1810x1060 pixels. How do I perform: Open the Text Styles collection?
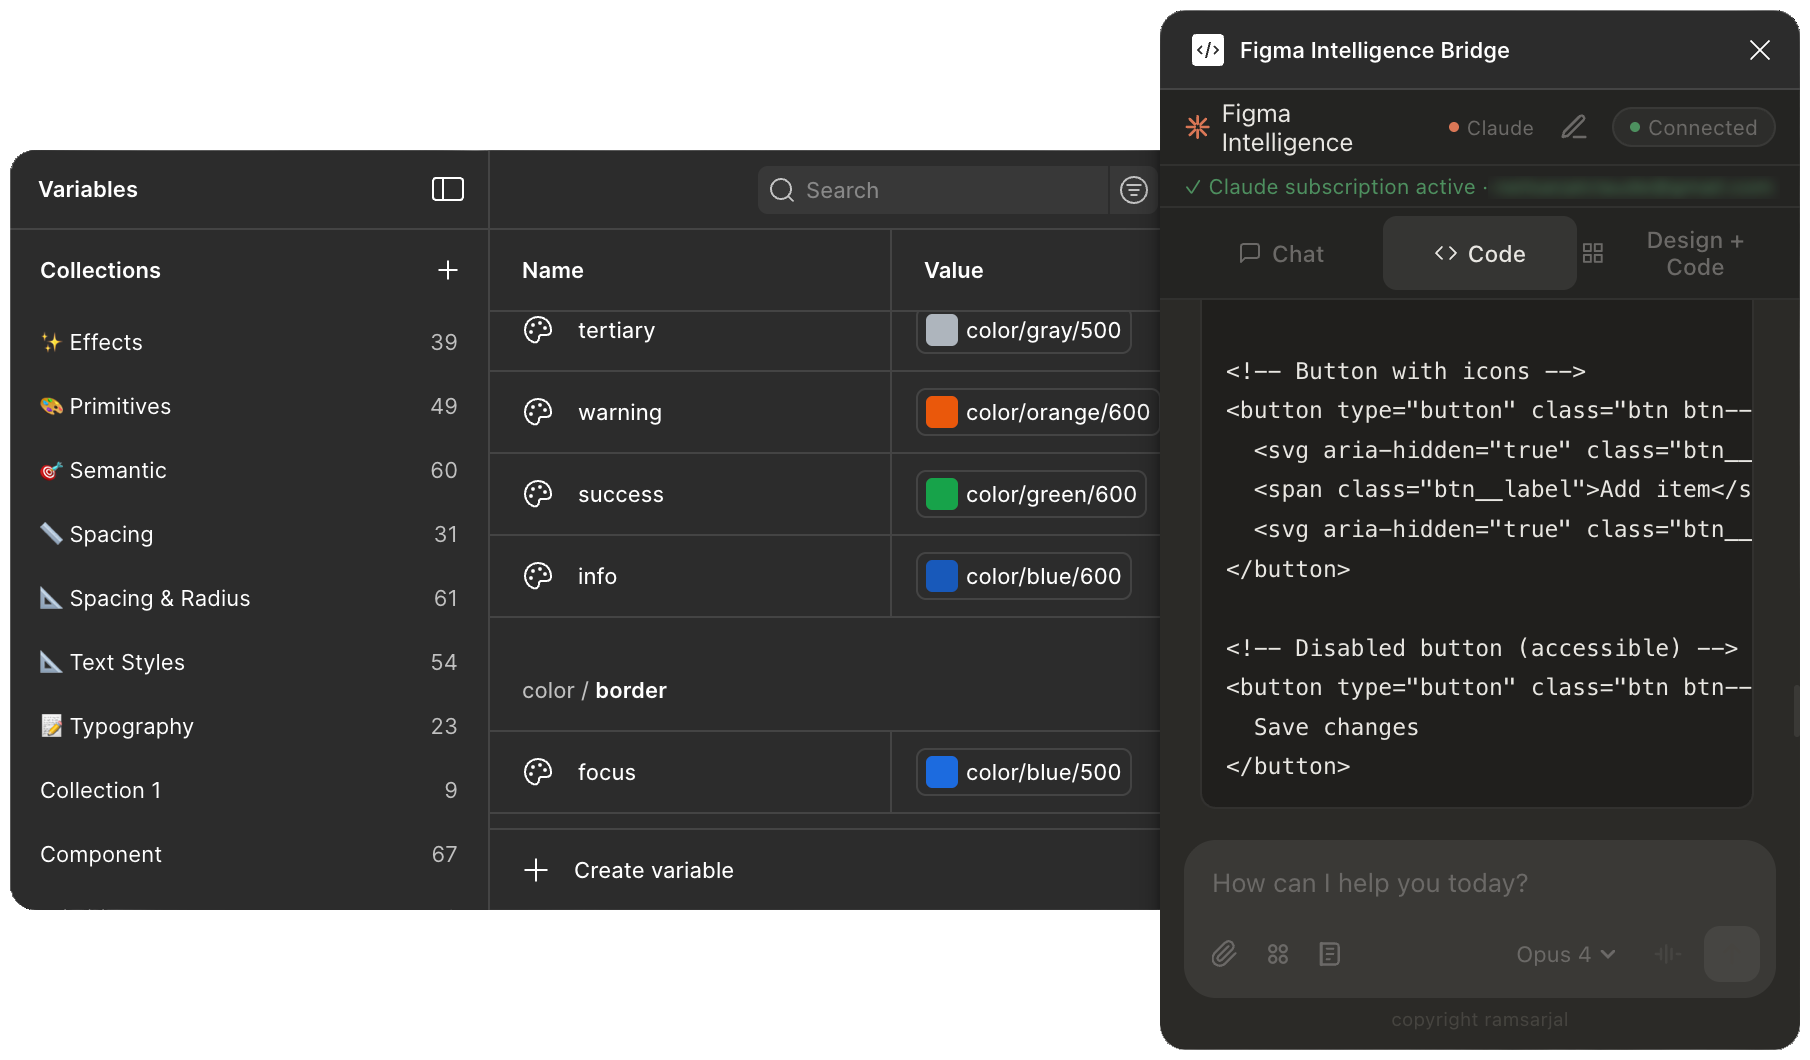(248, 662)
